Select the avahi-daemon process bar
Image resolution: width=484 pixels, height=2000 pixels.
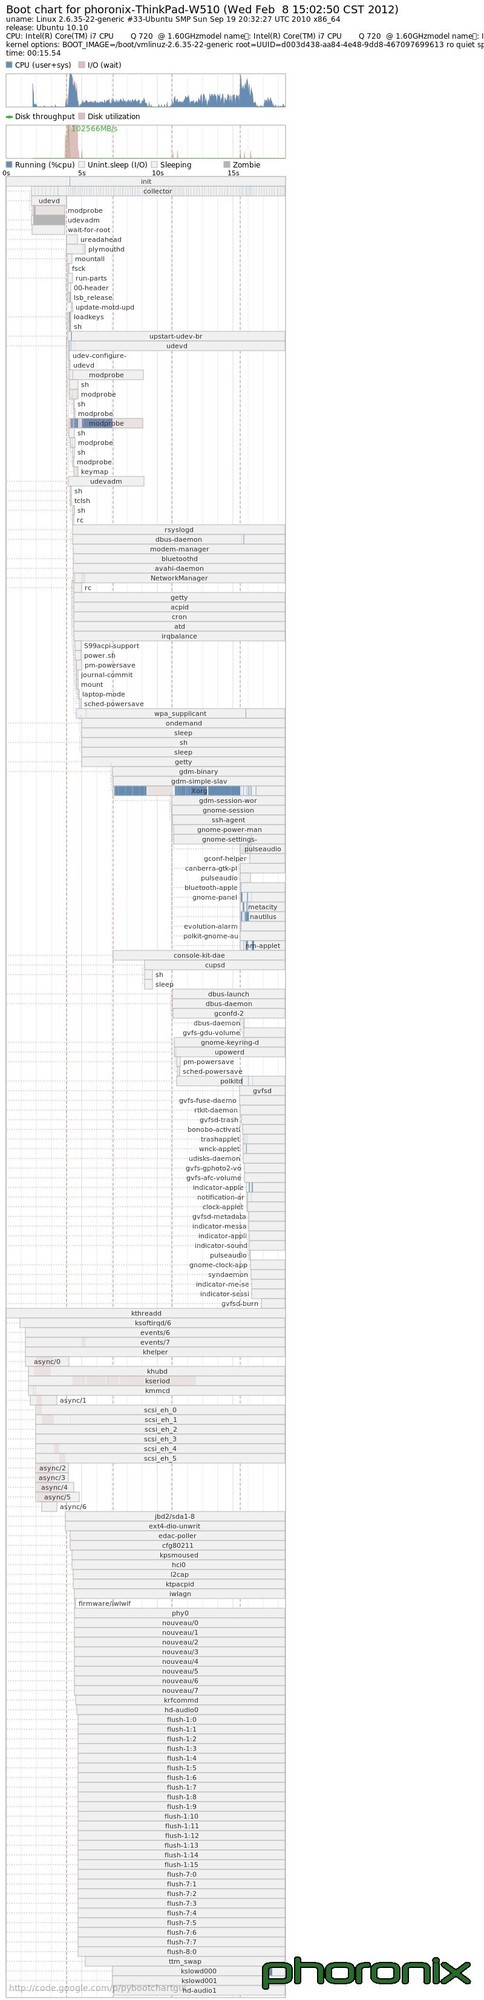pyautogui.click(x=179, y=568)
